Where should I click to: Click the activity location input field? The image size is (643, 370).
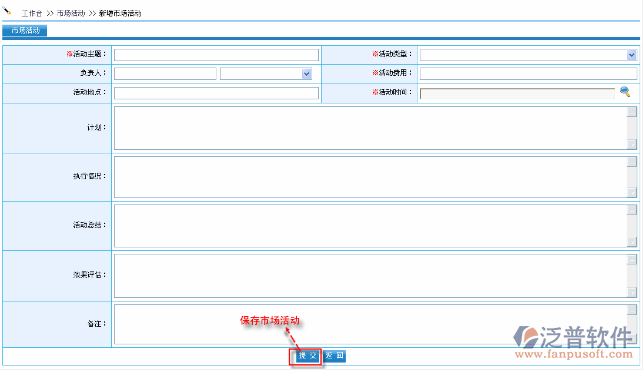pos(216,93)
